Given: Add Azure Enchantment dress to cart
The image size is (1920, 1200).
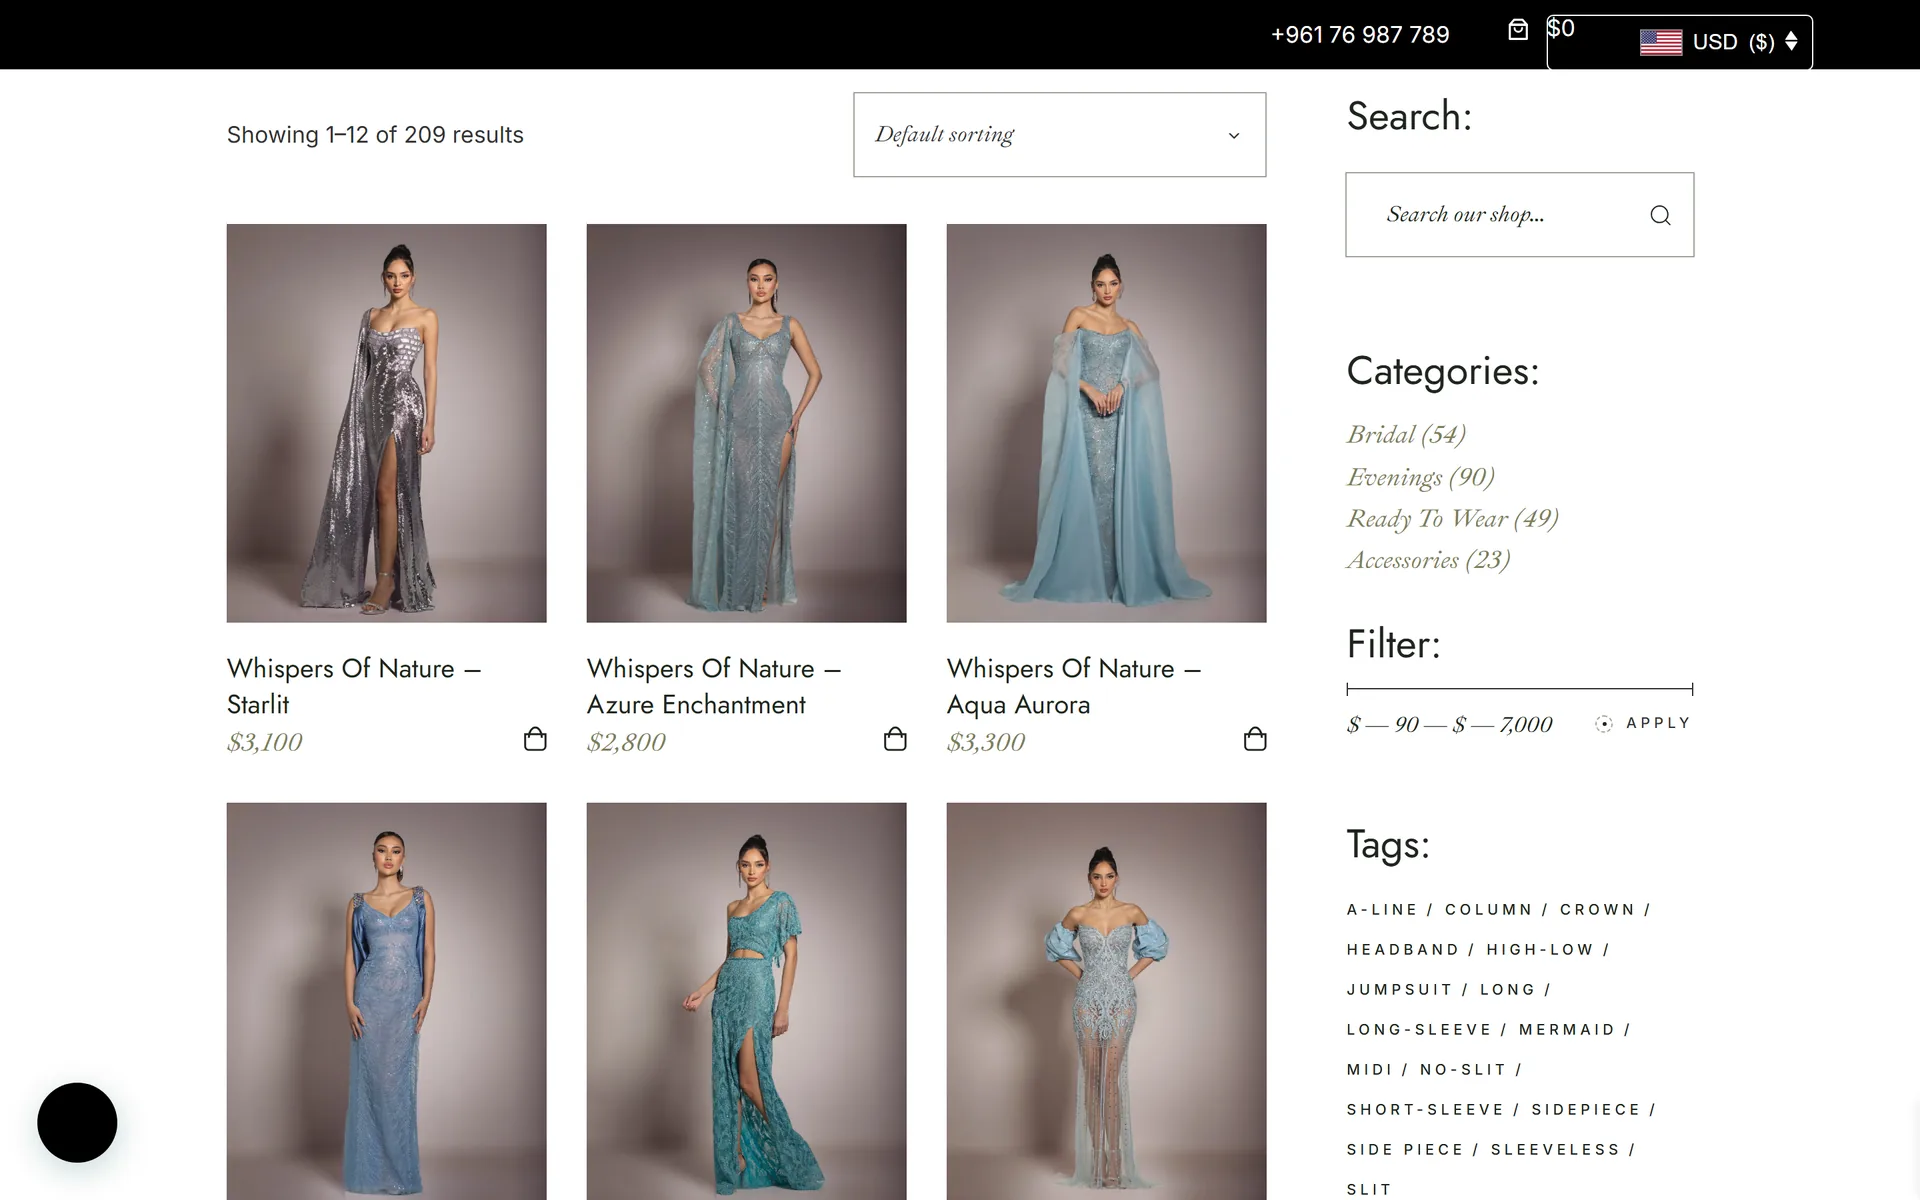Looking at the screenshot, I should 895,739.
